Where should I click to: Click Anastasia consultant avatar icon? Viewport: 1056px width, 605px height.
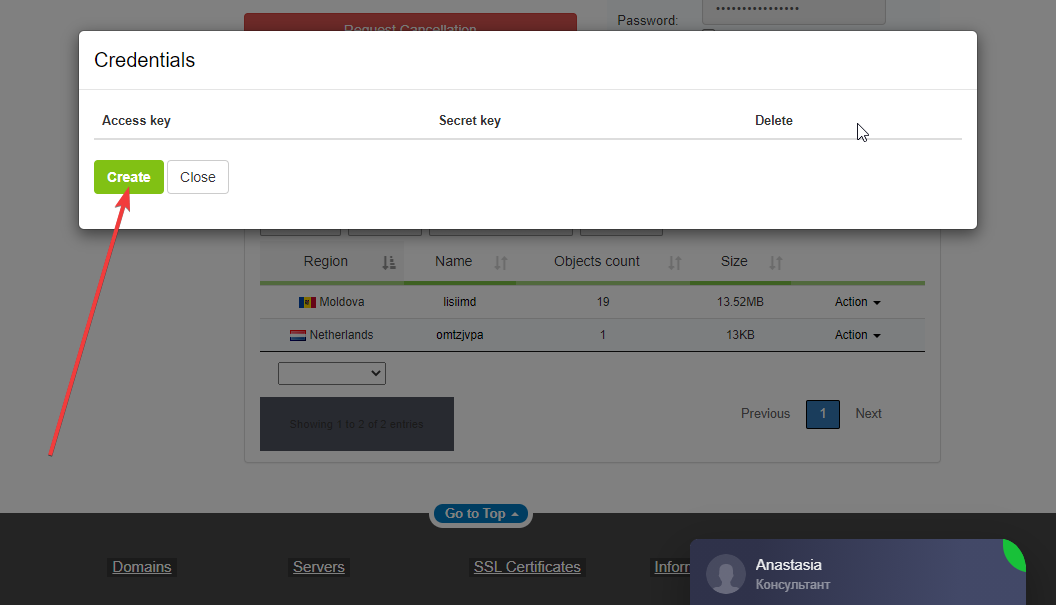pos(726,574)
